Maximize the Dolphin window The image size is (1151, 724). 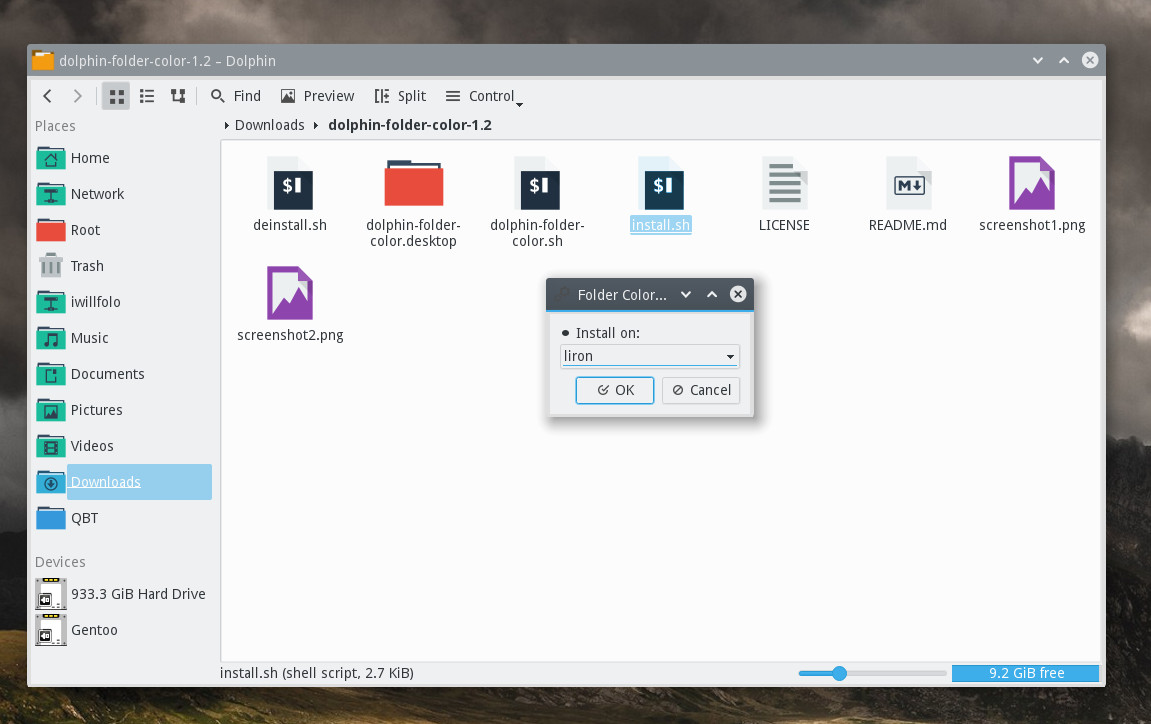pos(1064,60)
